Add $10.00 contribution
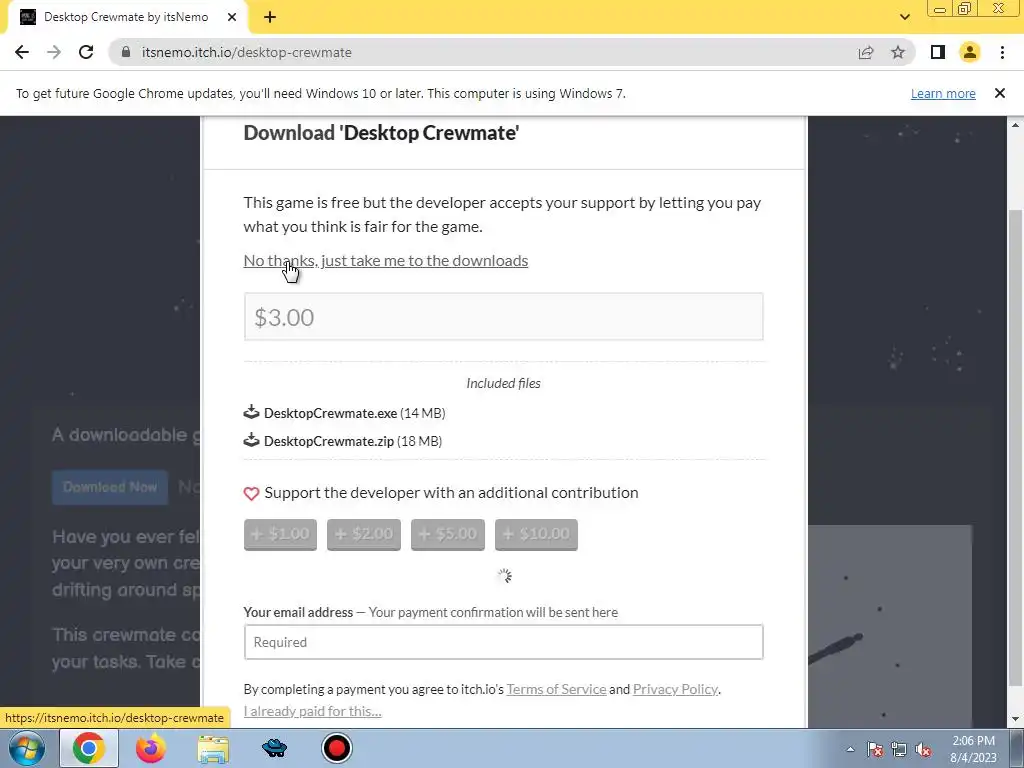The height and width of the screenshot is (768, 1024). click(x=536, y=534)
